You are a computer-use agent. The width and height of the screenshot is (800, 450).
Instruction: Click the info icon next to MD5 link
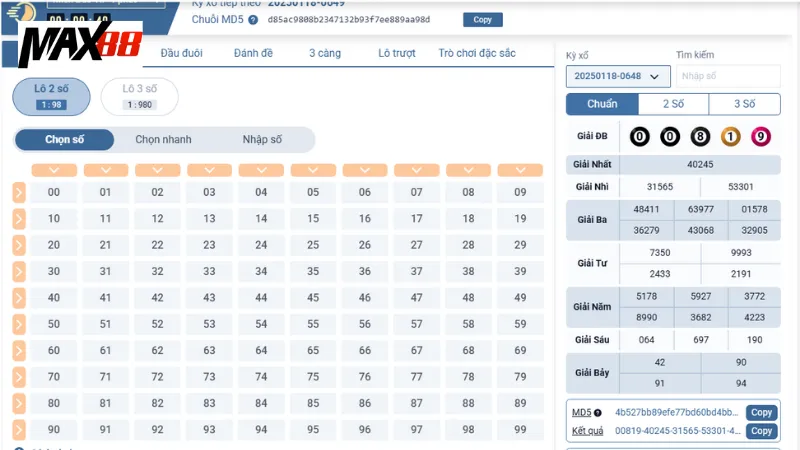pyautogui.click(x=598, y=413)
